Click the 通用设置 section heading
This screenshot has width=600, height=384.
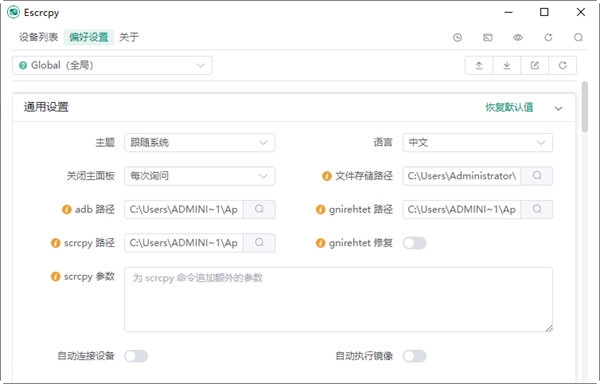46,107
